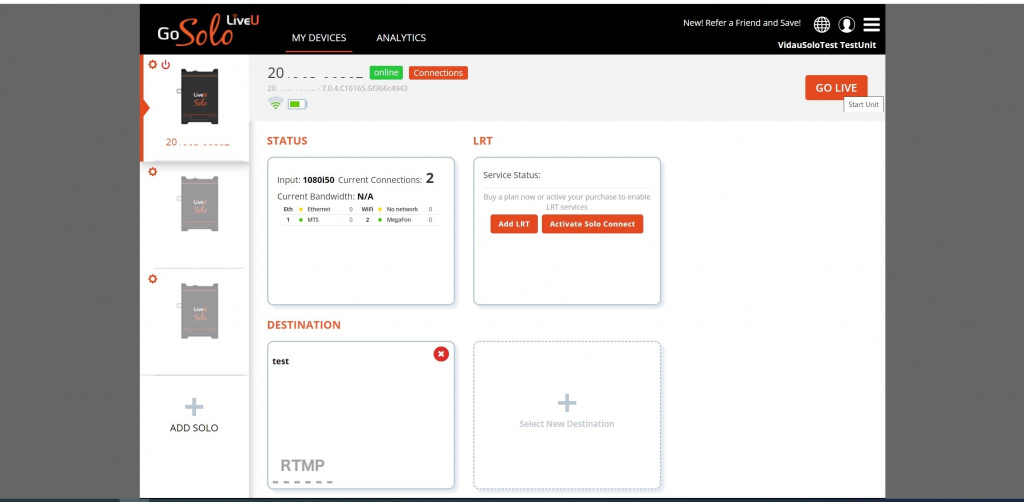The image size is (1024, 502).
Task: Open the language globe icon
Action: pyautogui.click(x=822, y=25)
